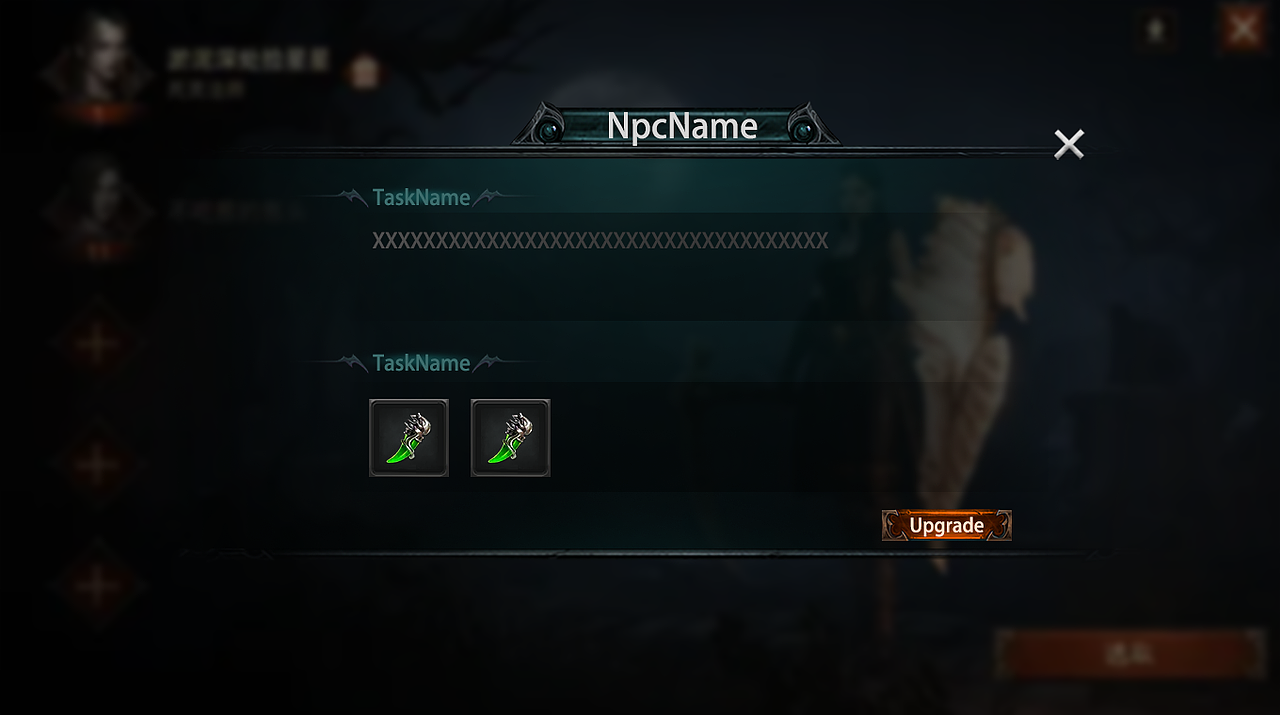Click the blurred orange X in corner

tap(1243, 29)
